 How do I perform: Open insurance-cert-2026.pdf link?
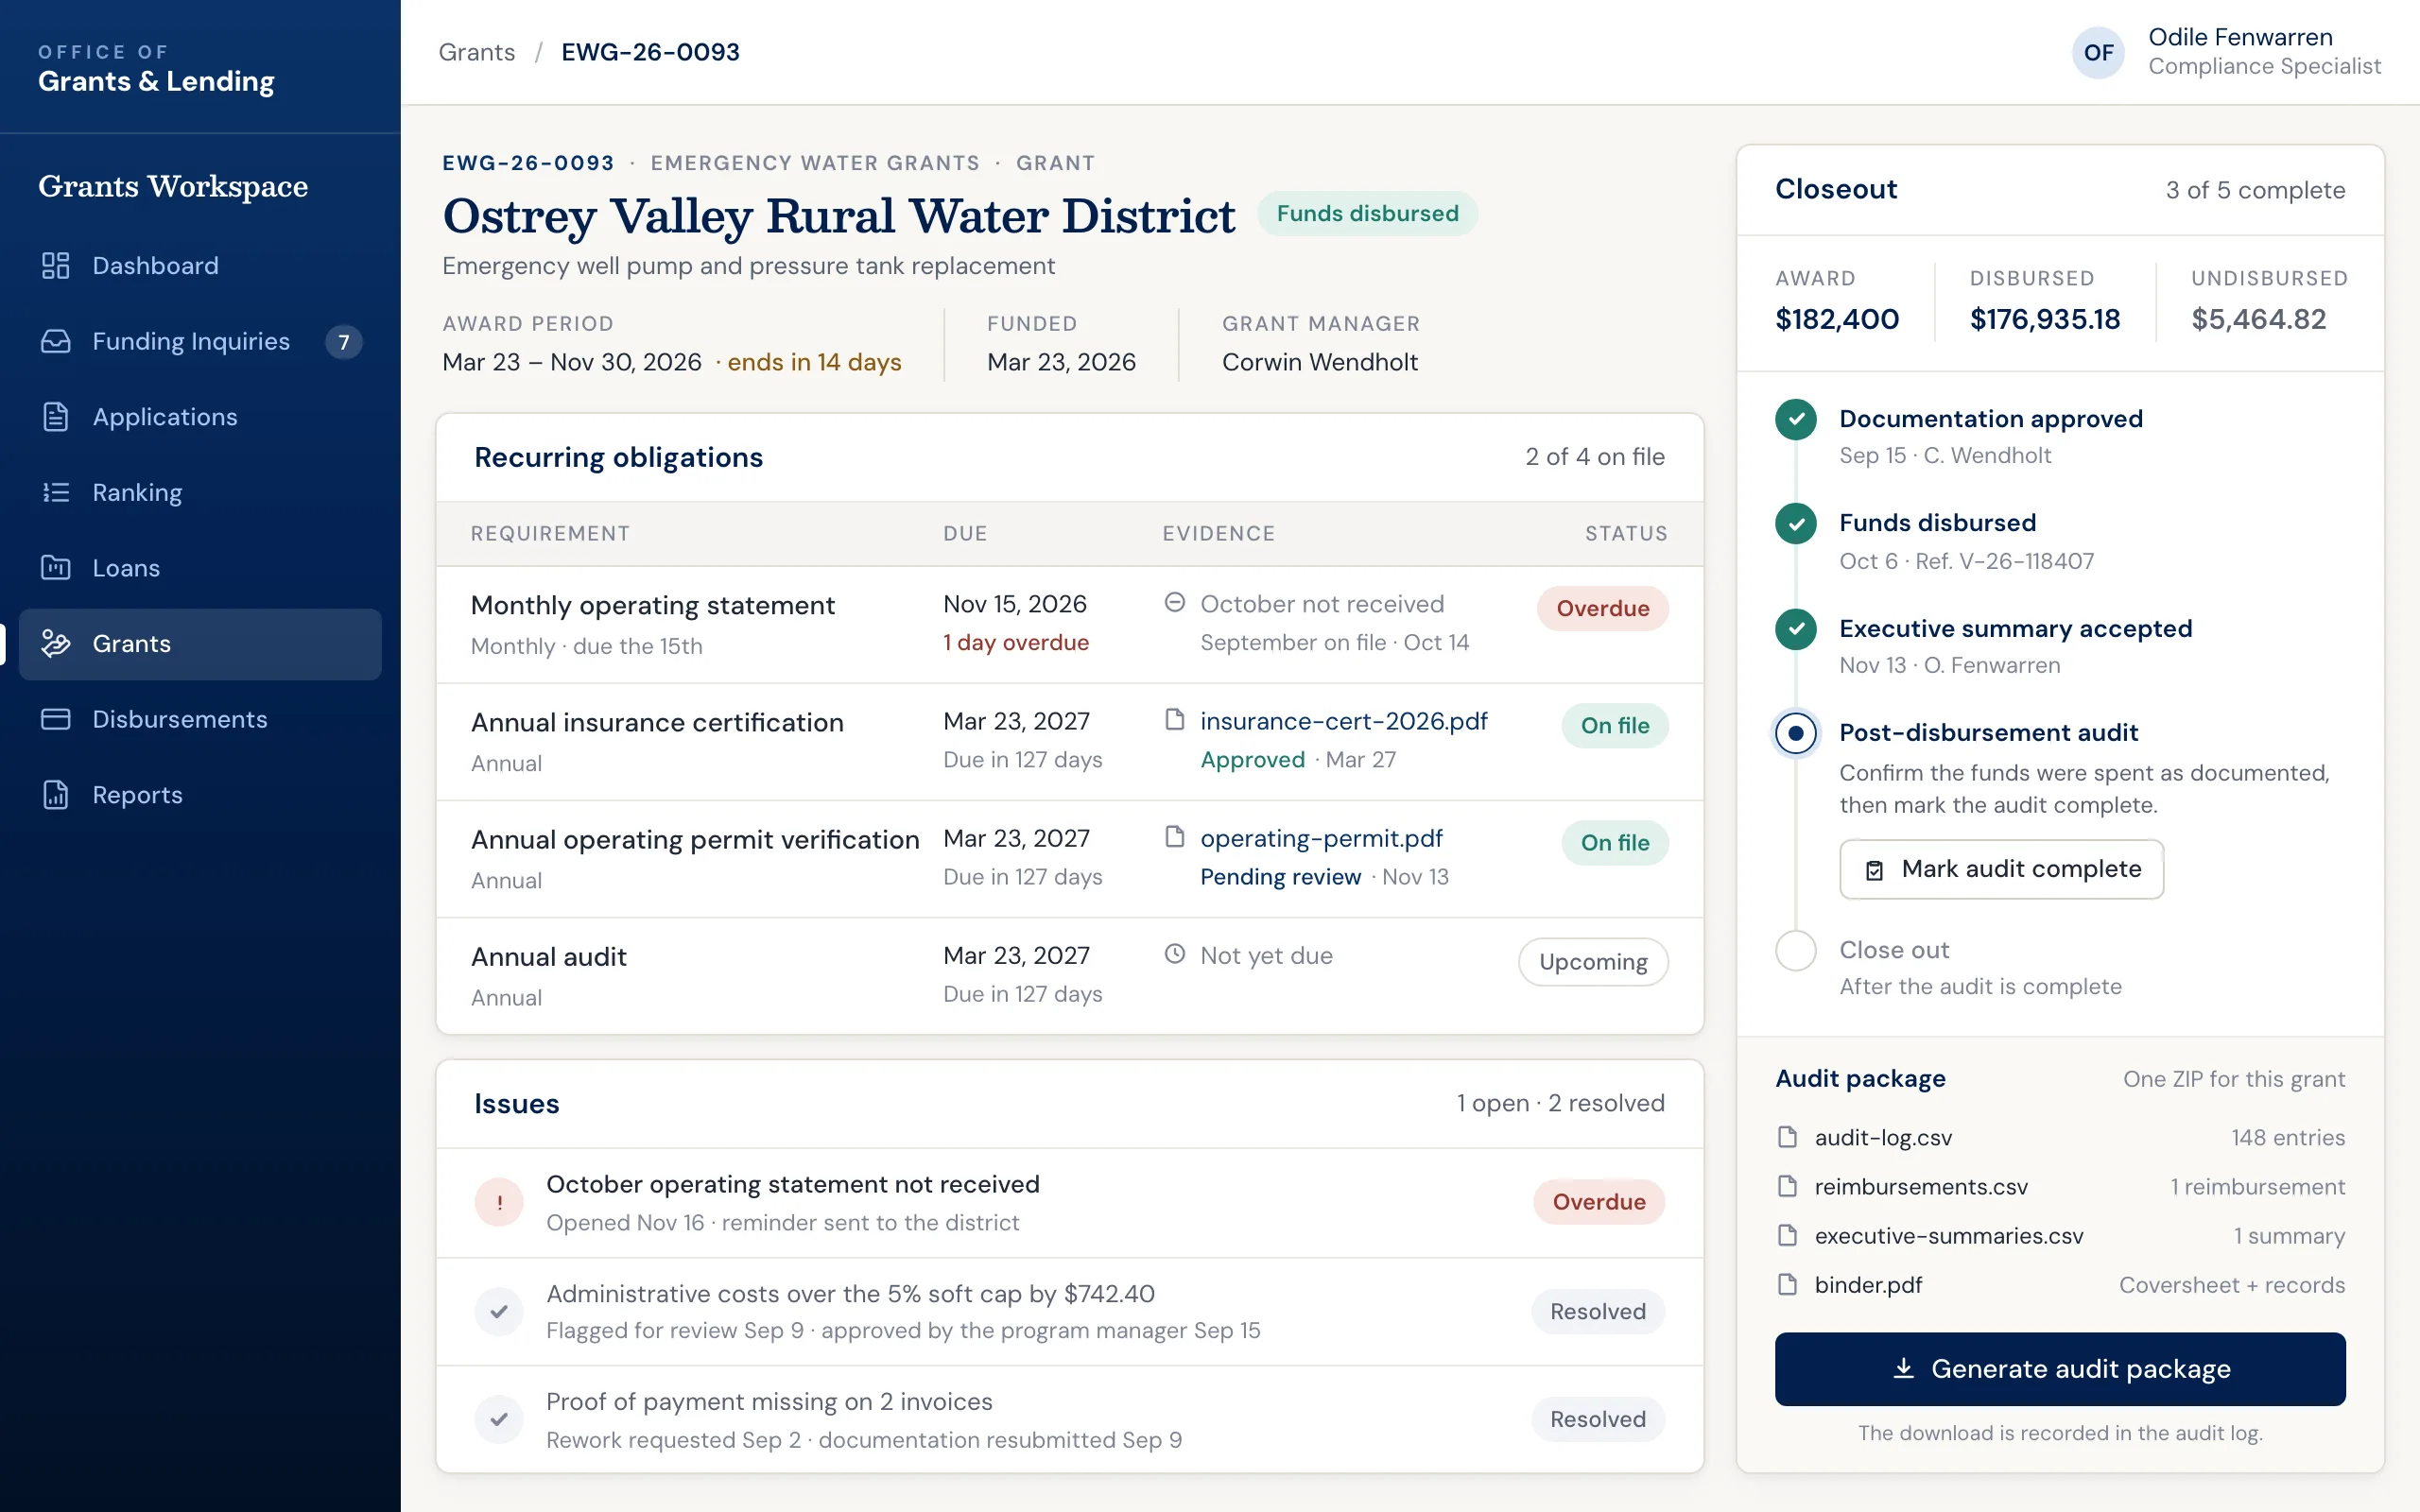(x=1344, y=721)
